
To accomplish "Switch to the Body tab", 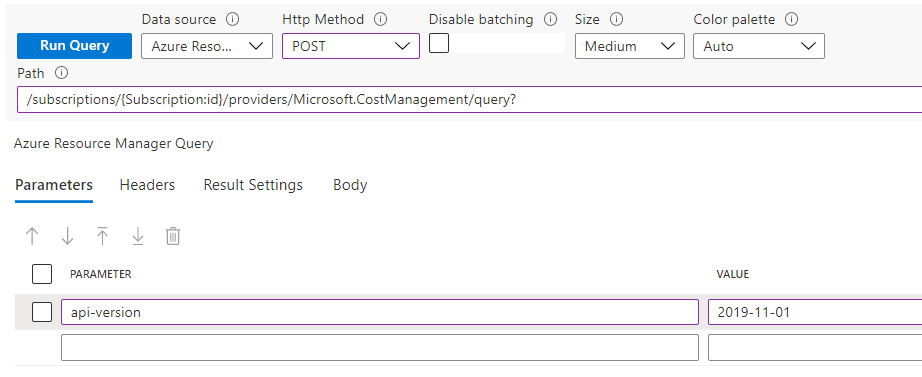I will coord(350,185).
